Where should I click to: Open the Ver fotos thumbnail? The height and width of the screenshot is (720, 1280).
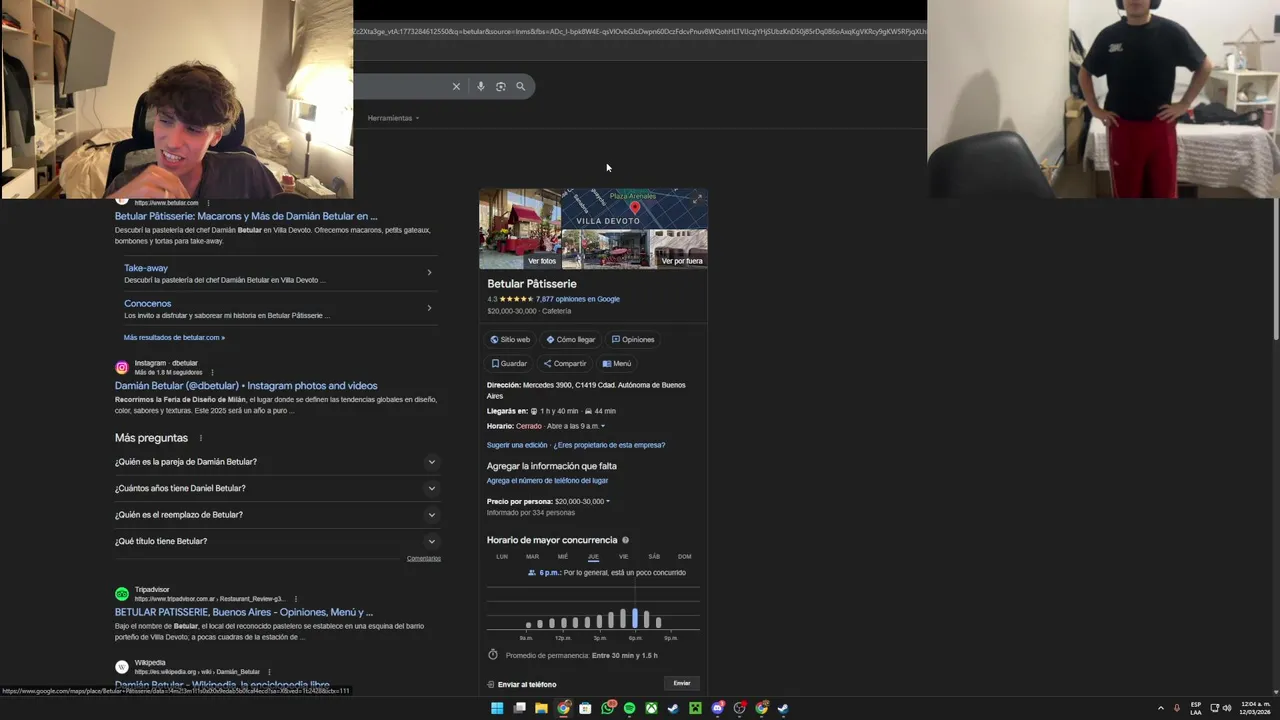(x=520, y=229)
